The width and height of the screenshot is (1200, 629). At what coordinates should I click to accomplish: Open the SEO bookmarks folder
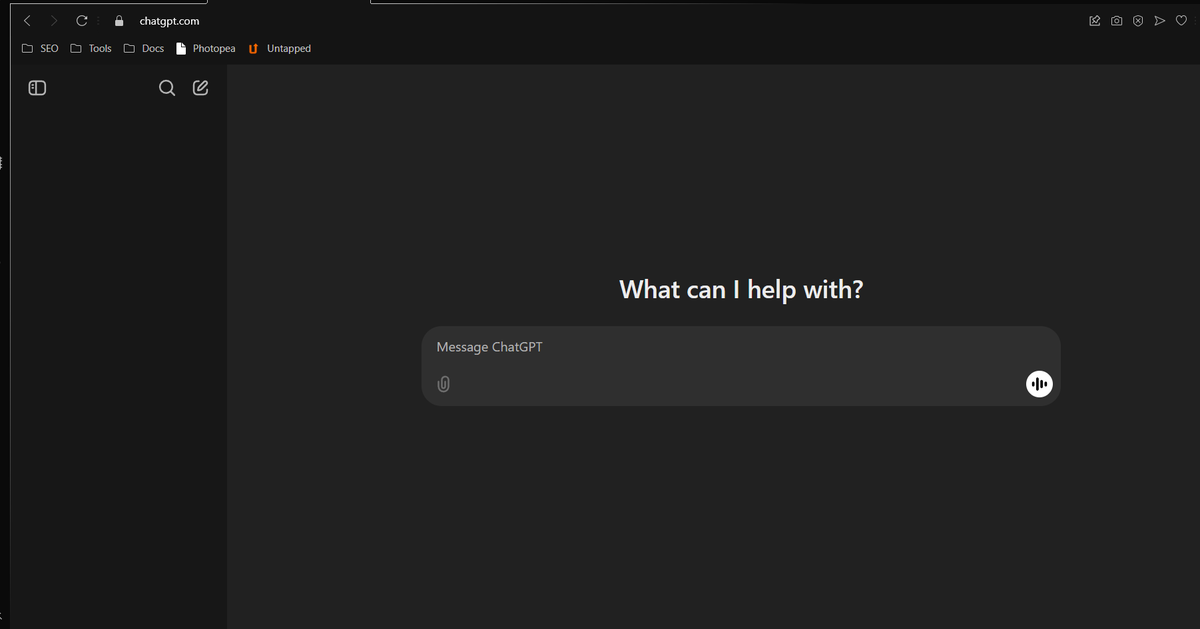[40, 48]
